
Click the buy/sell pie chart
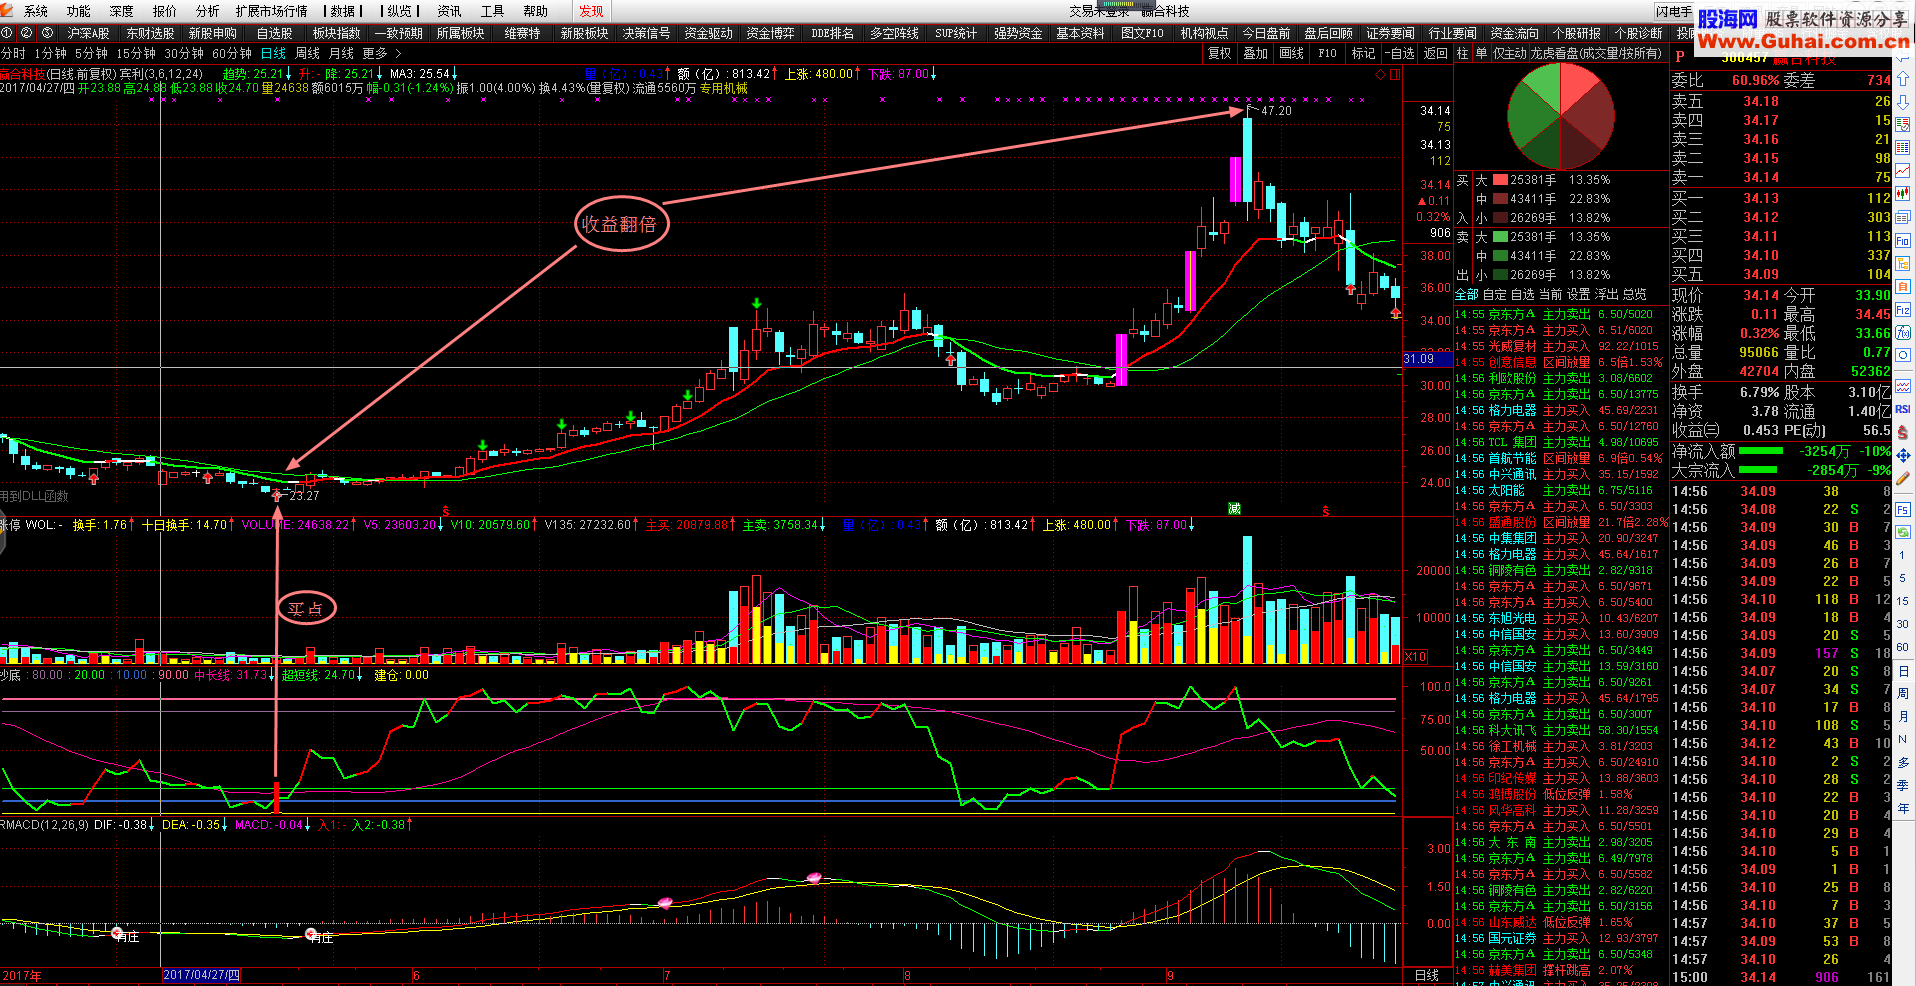click(x=1560, y=117)
